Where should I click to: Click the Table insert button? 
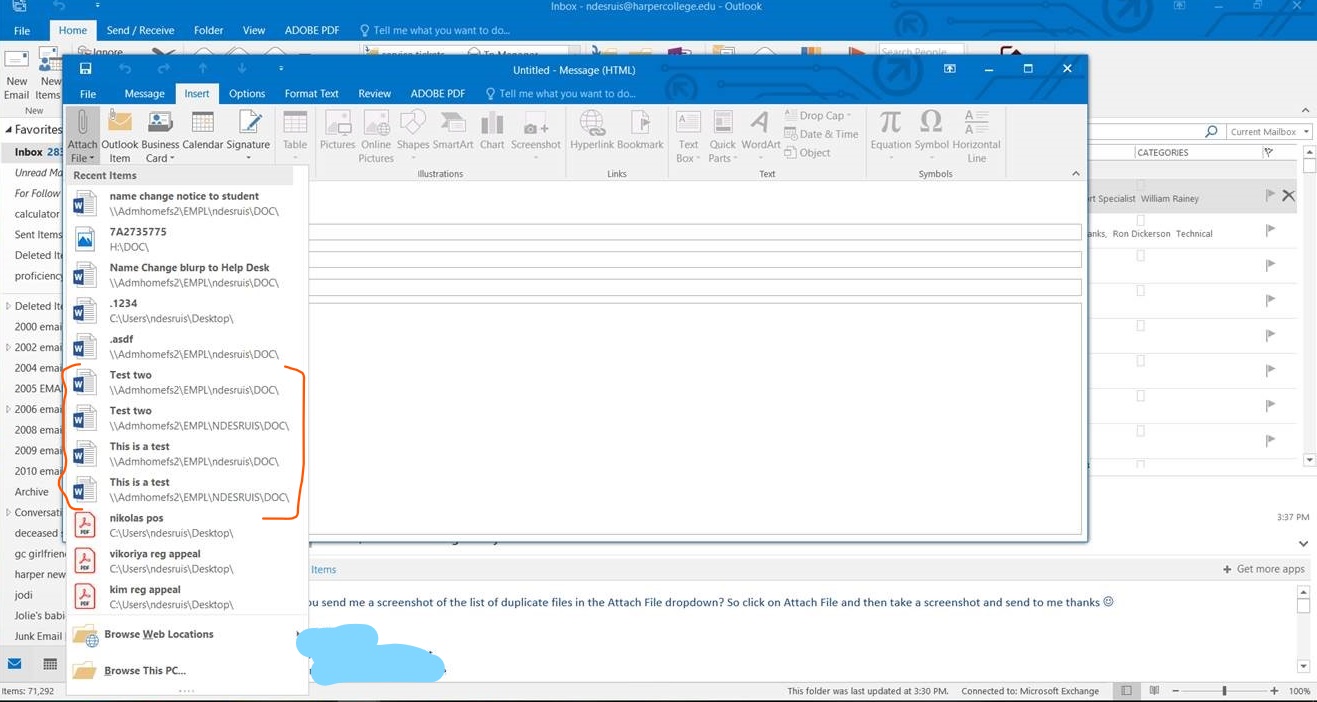[x=295, y=137]
